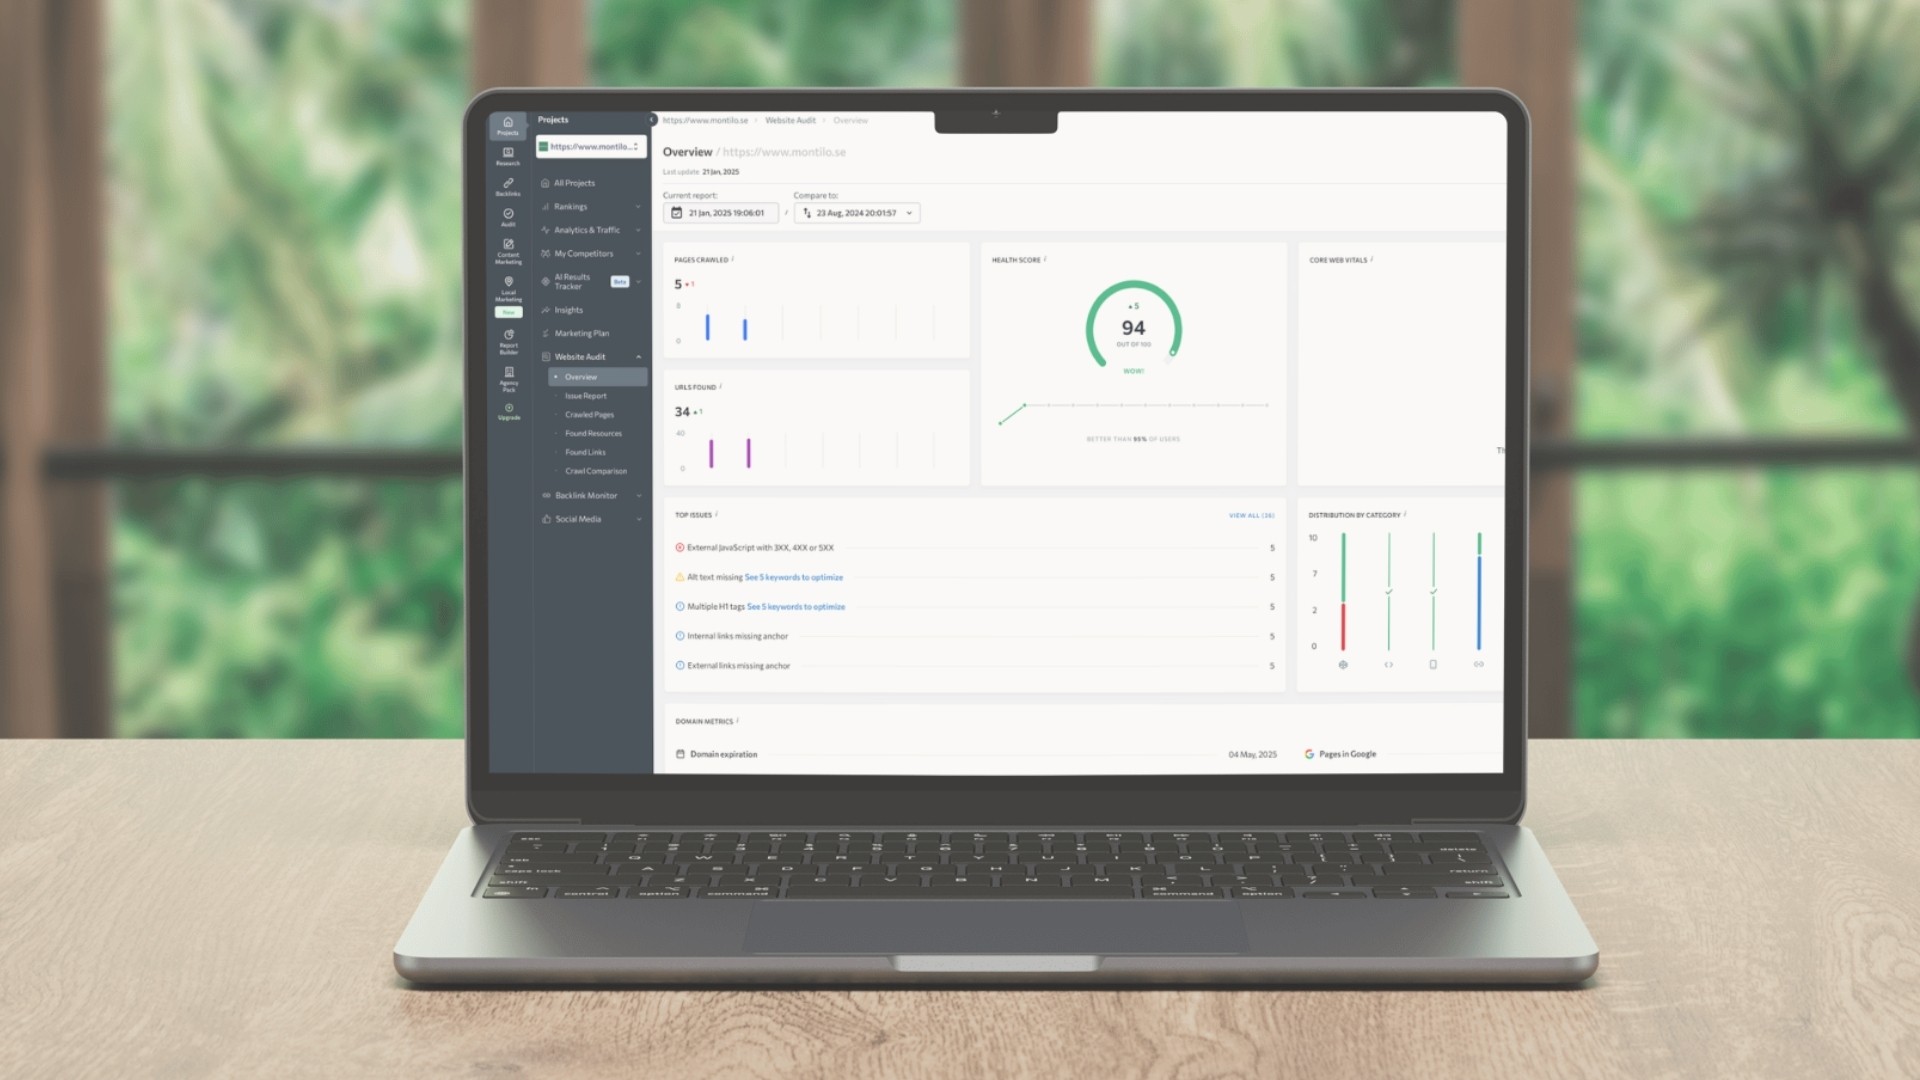Click View All link in Top Issues
This screenshot has width=1920, height=1080.
click(x=1251, y=515)
